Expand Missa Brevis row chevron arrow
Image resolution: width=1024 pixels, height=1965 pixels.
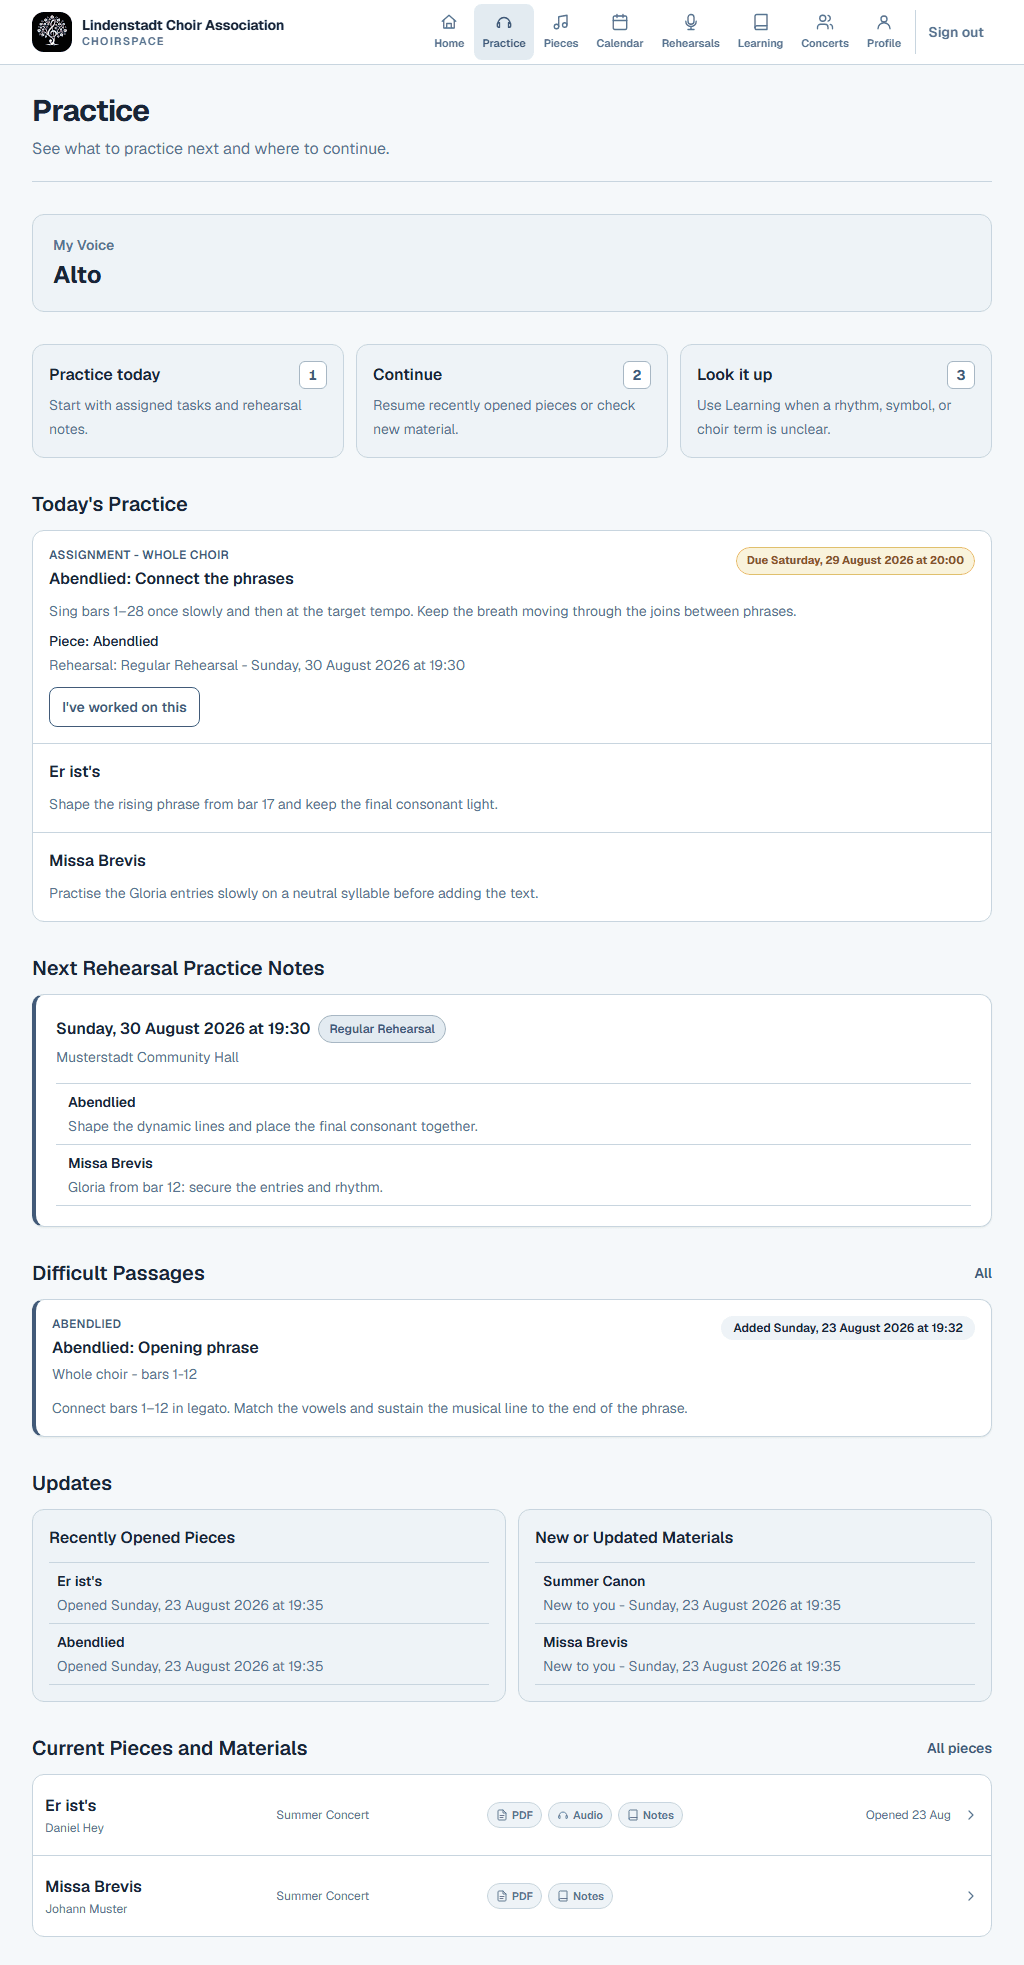click(970, 1896)
